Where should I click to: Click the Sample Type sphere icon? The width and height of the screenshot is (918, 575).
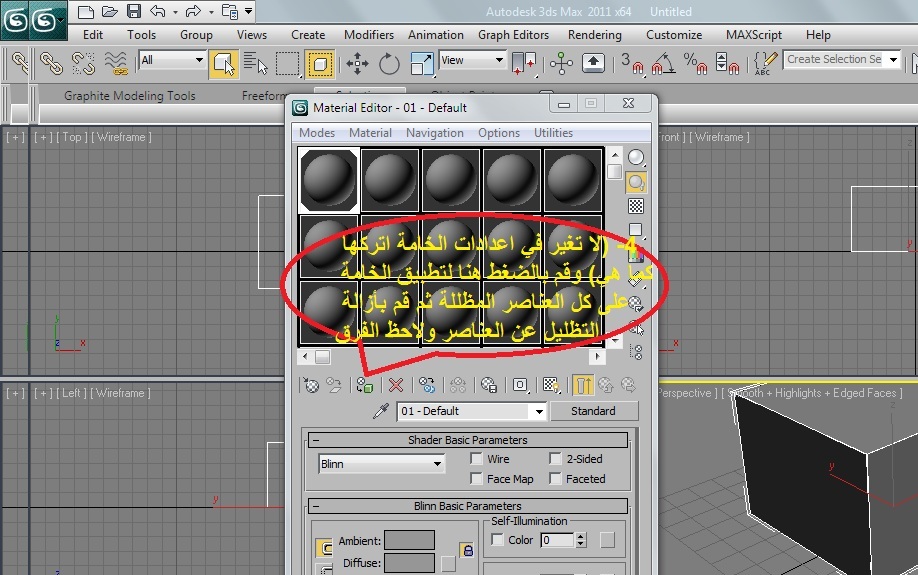coord(636,158)
